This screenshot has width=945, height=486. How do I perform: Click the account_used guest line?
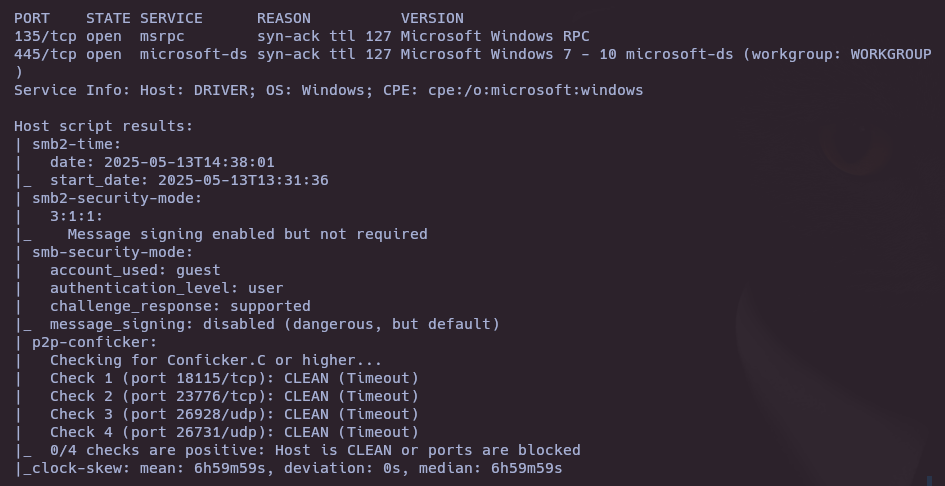[x=135, y=270]
